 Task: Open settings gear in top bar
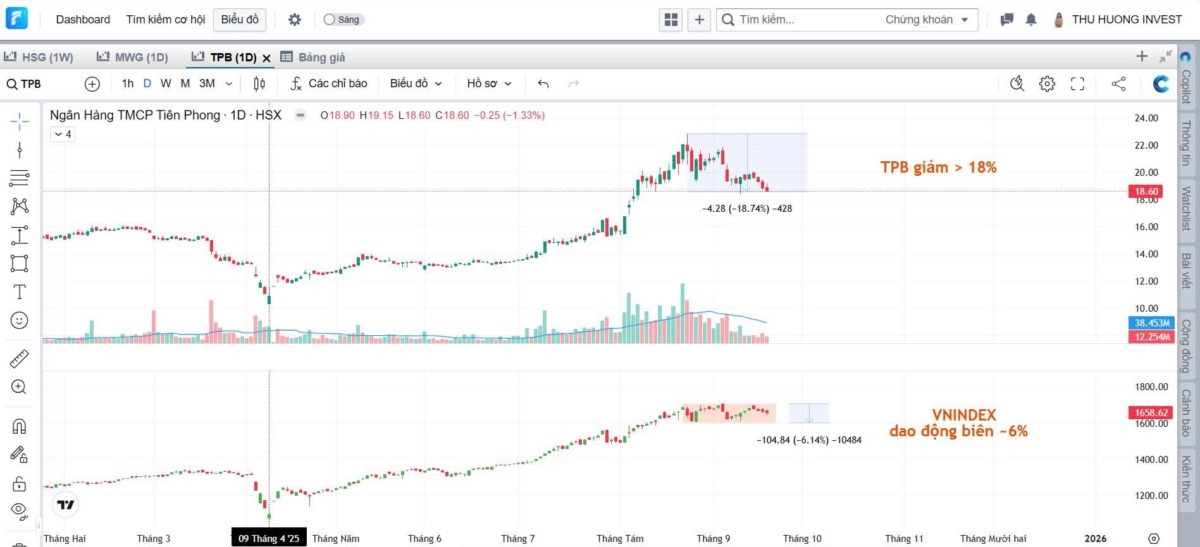[294, 19]
